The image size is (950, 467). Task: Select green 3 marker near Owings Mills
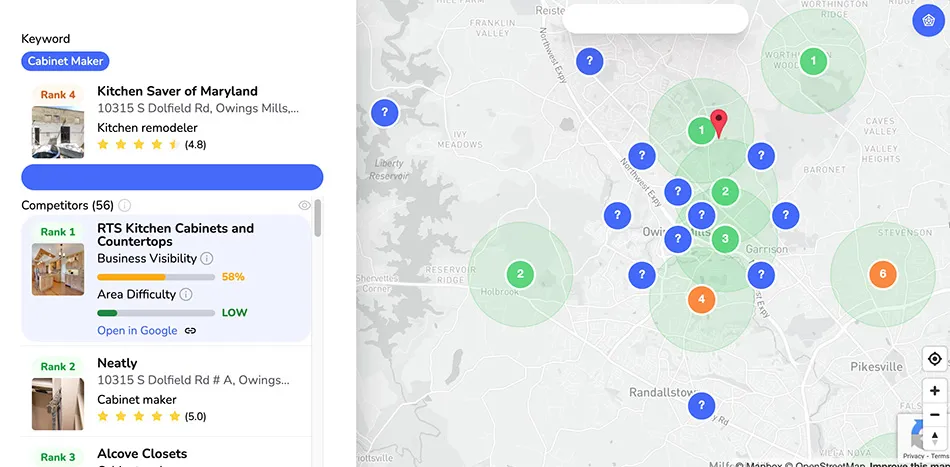[725, 239]
